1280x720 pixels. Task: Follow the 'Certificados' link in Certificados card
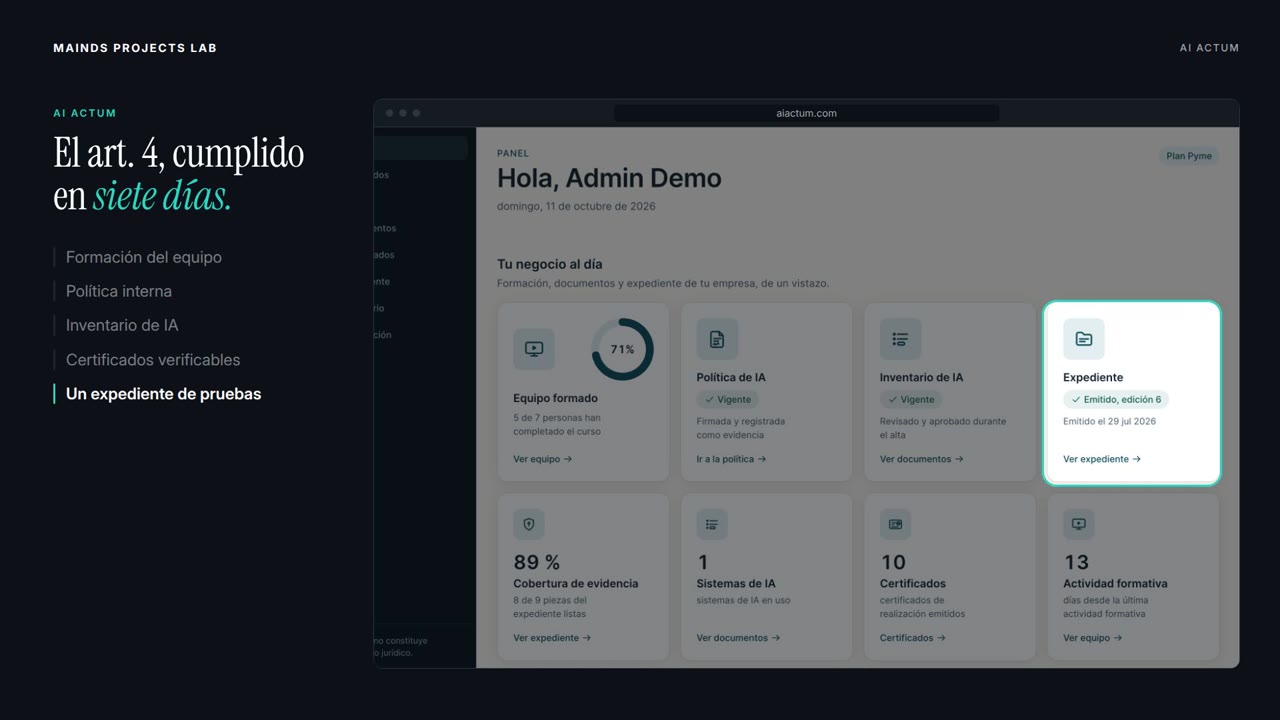[913, 638]
